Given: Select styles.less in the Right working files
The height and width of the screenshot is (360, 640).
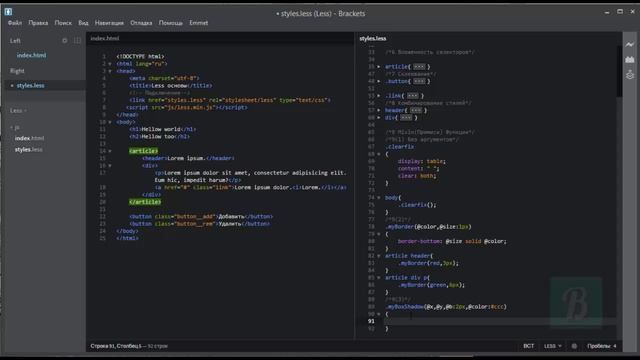Looking at the screenshot, I should [31, 85].
